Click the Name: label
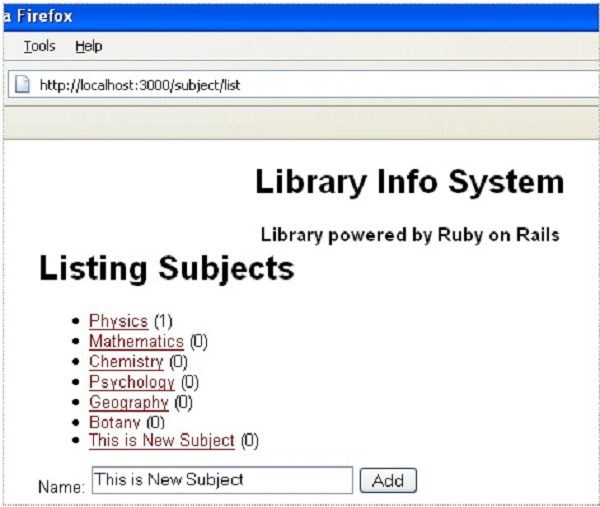 tap(61, 487)
